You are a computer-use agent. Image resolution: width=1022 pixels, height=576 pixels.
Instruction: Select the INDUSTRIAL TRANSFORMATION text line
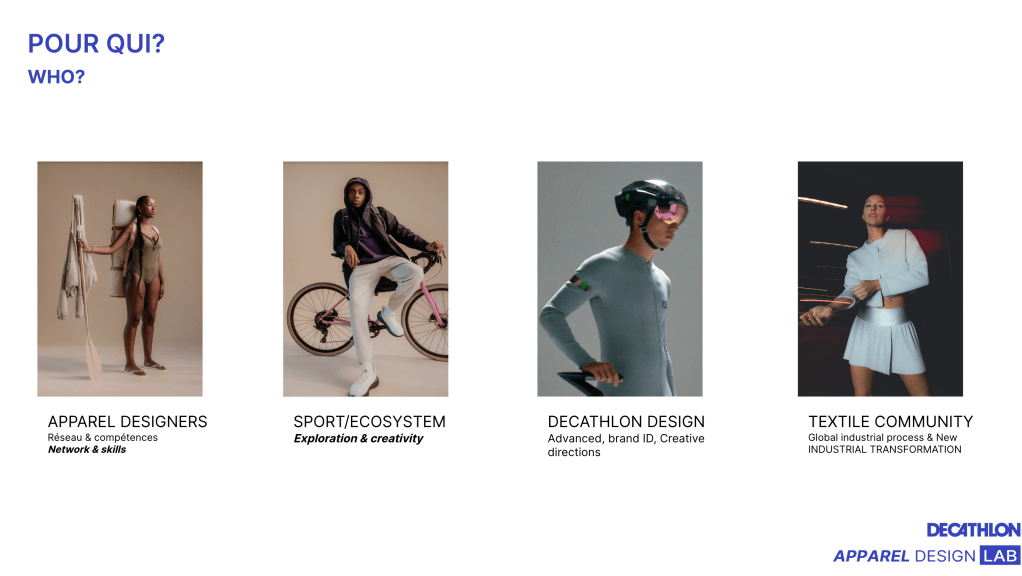[x=884, y=450]
